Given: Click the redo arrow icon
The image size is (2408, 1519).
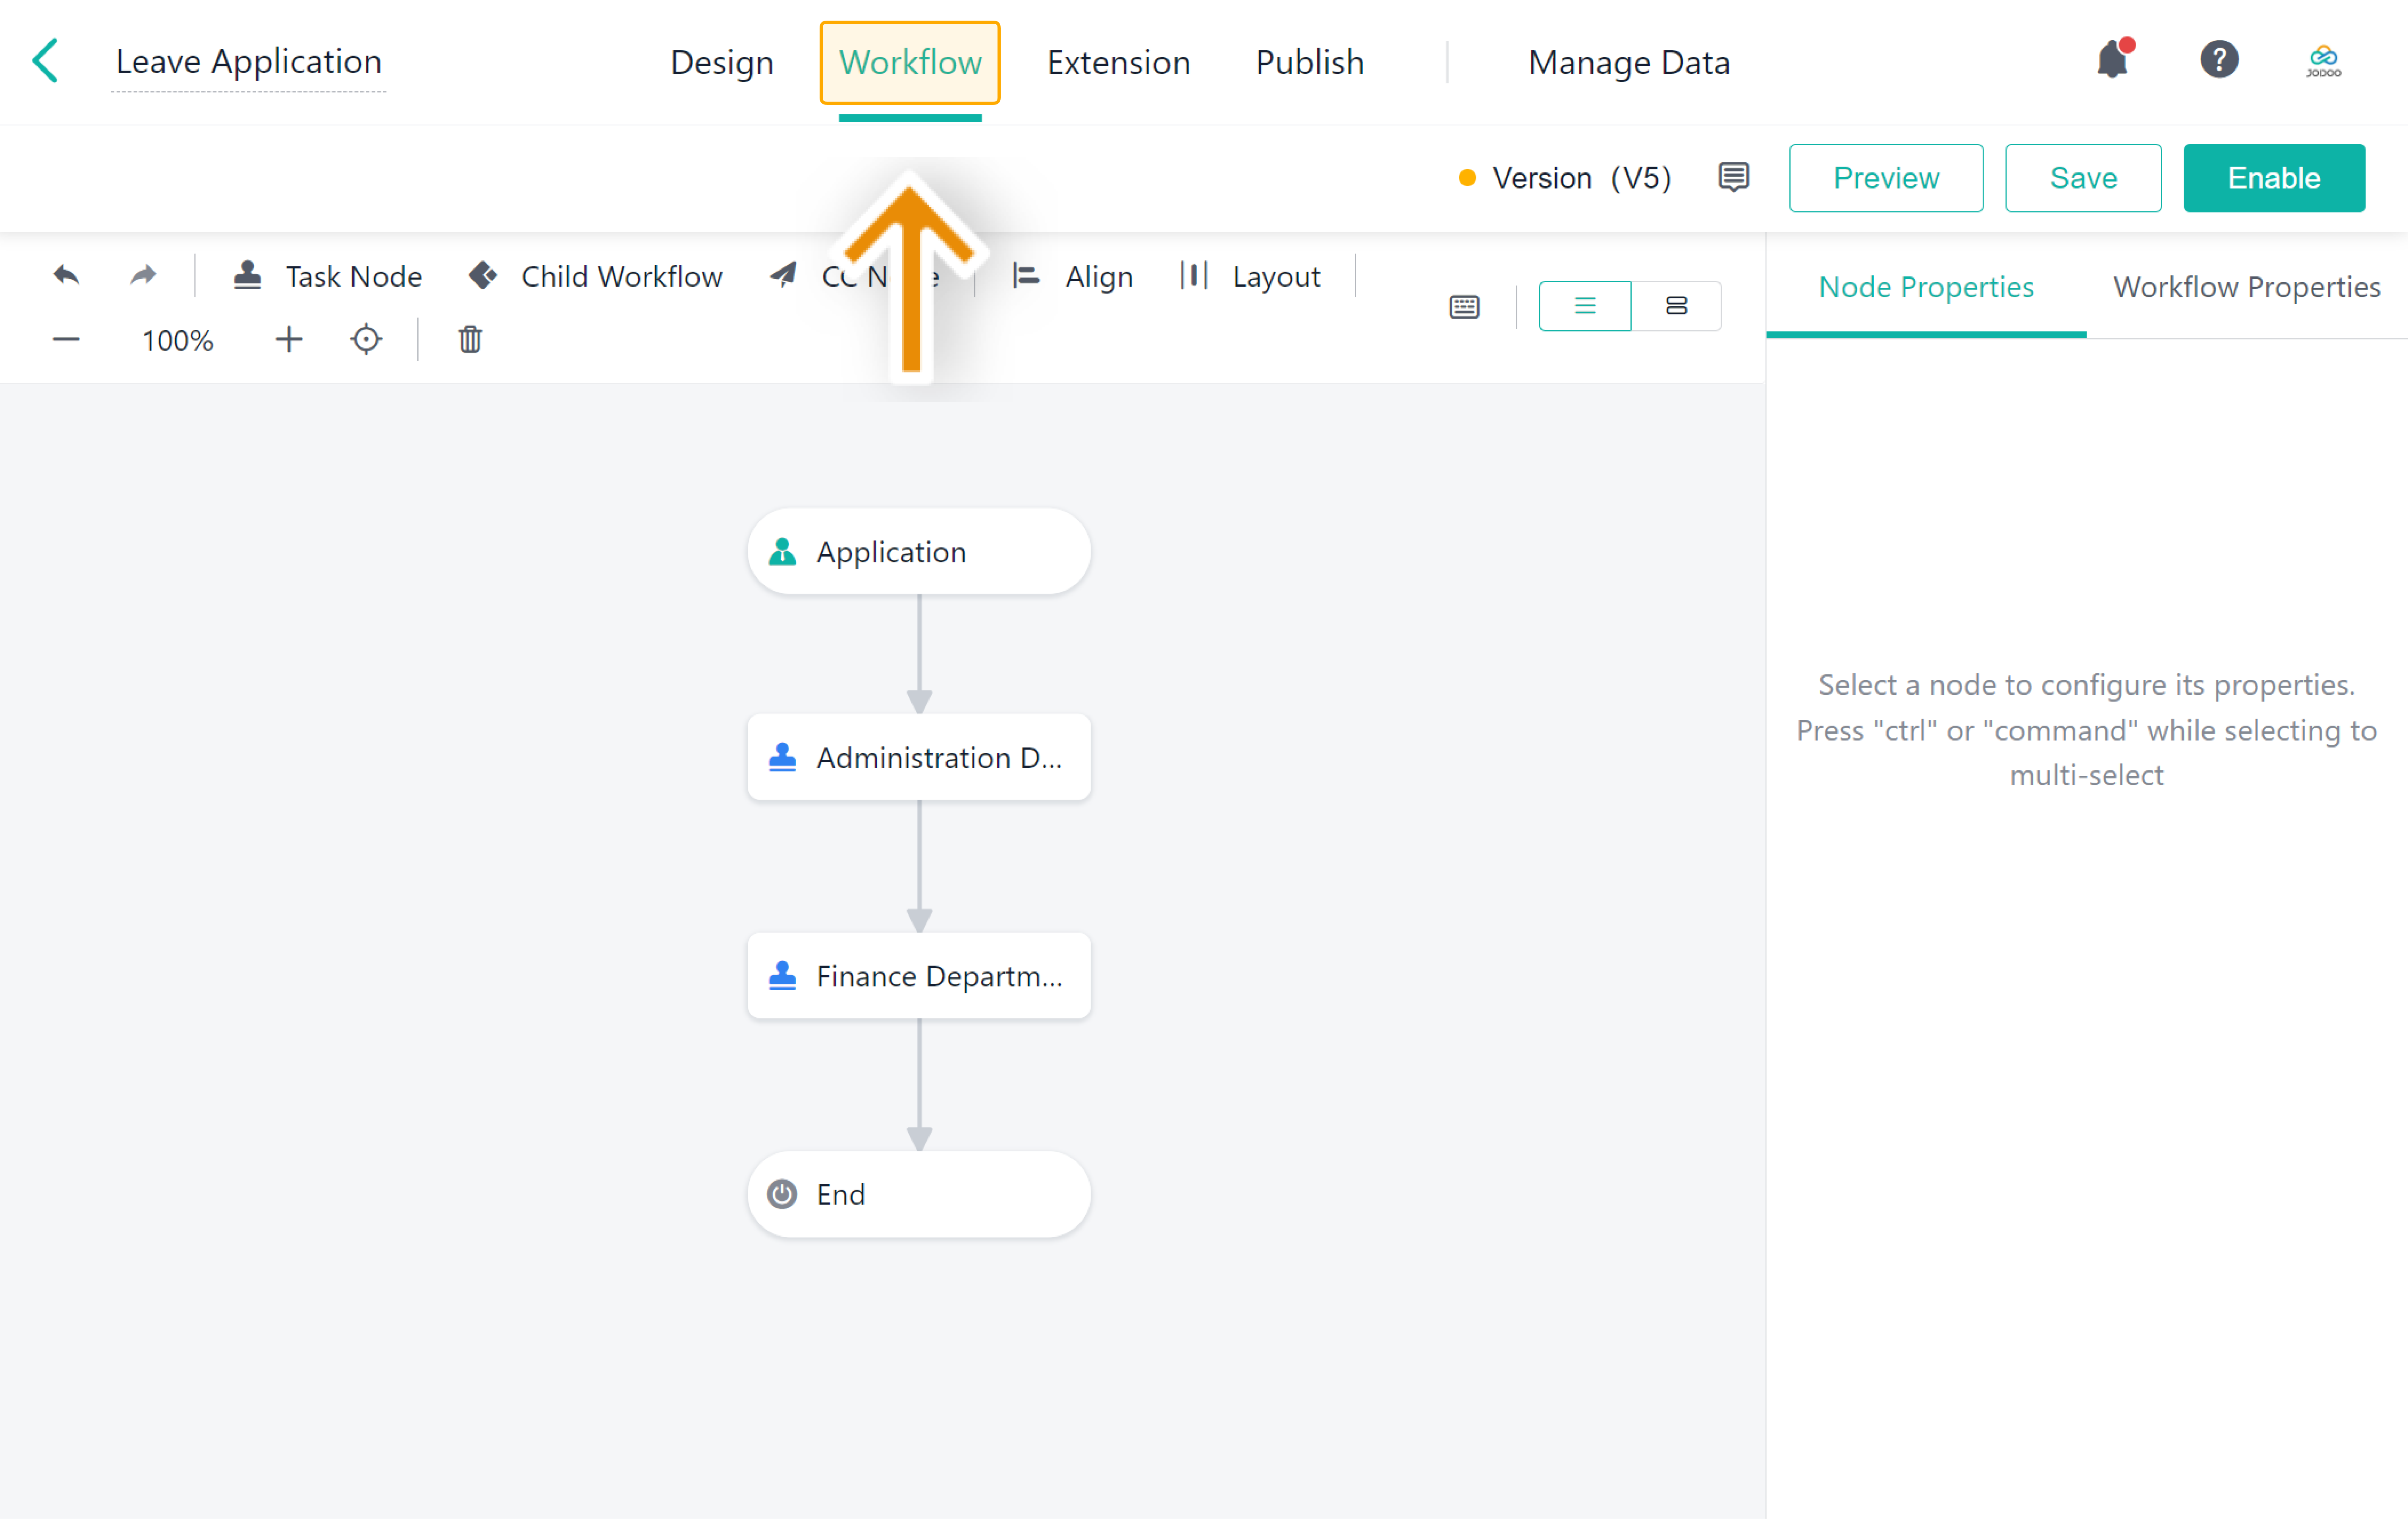Looking at the screenshot, I should tap(143, 276).
